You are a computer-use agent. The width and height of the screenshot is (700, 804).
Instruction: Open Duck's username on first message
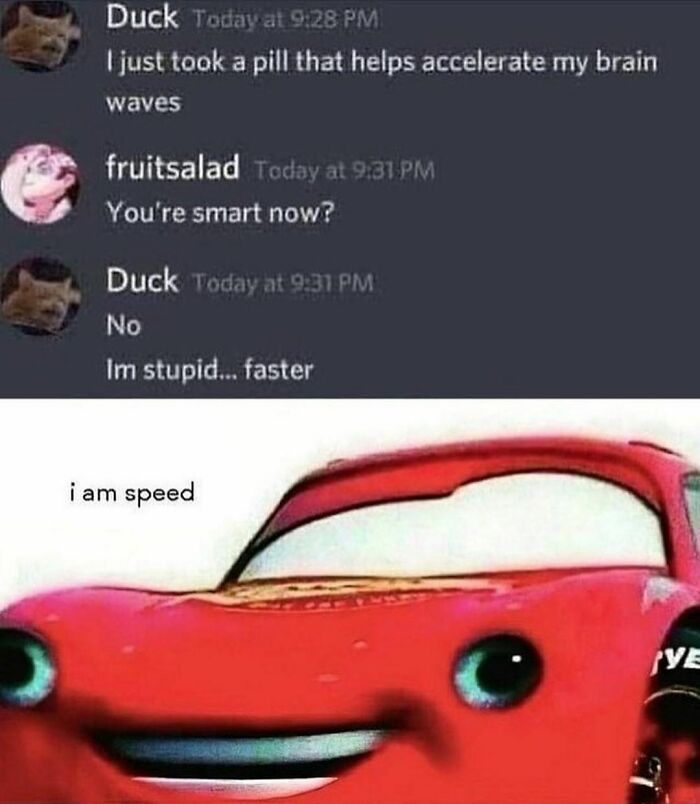(142, 18)
